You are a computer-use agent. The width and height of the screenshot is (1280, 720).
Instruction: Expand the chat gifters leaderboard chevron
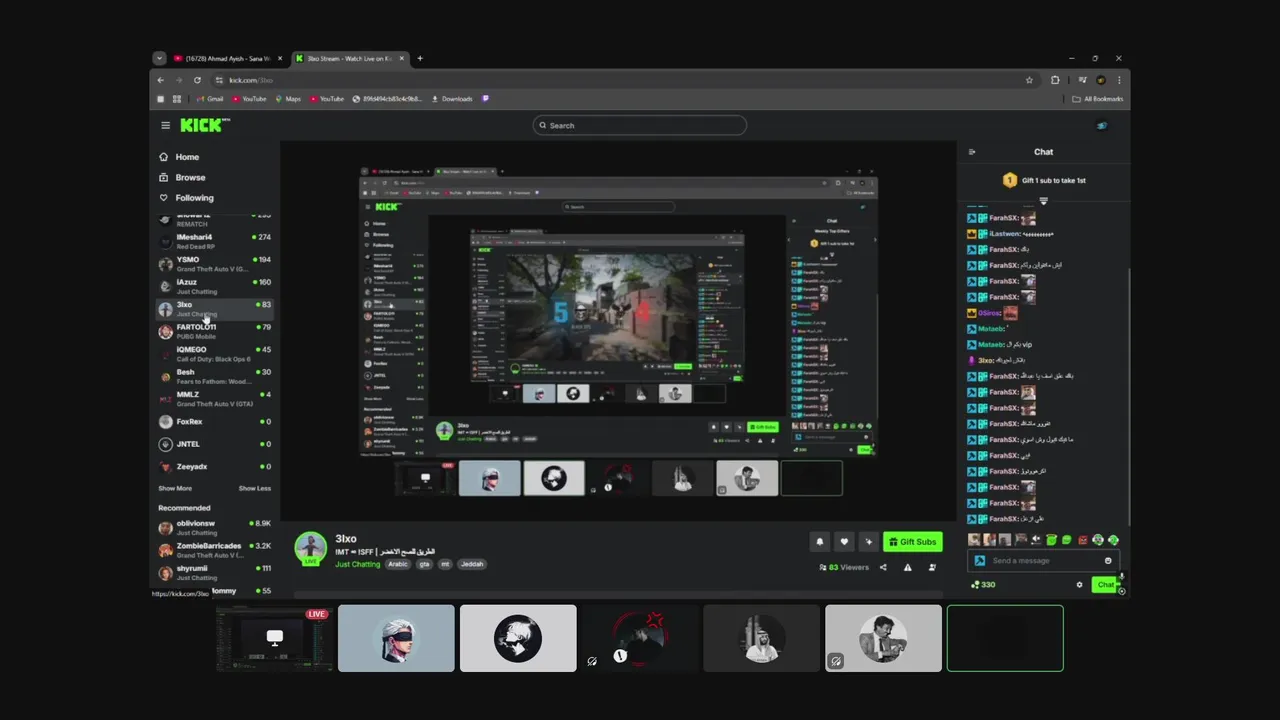[x=1043, y=201]
